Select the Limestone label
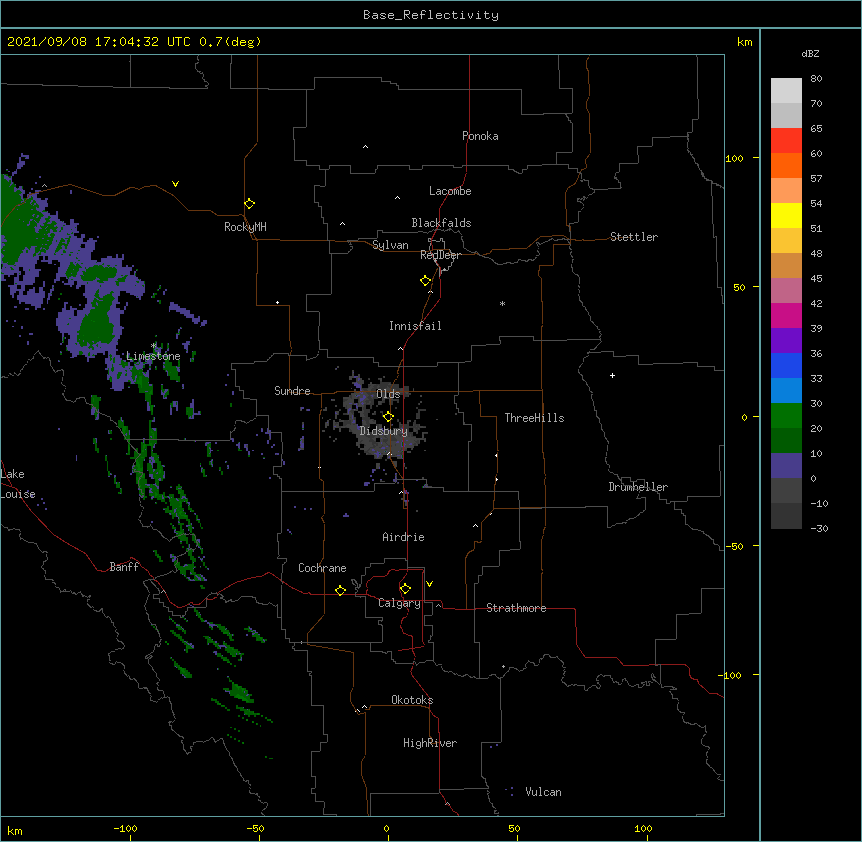The height and width of the screenshot is (842, 862). [153, 356]
